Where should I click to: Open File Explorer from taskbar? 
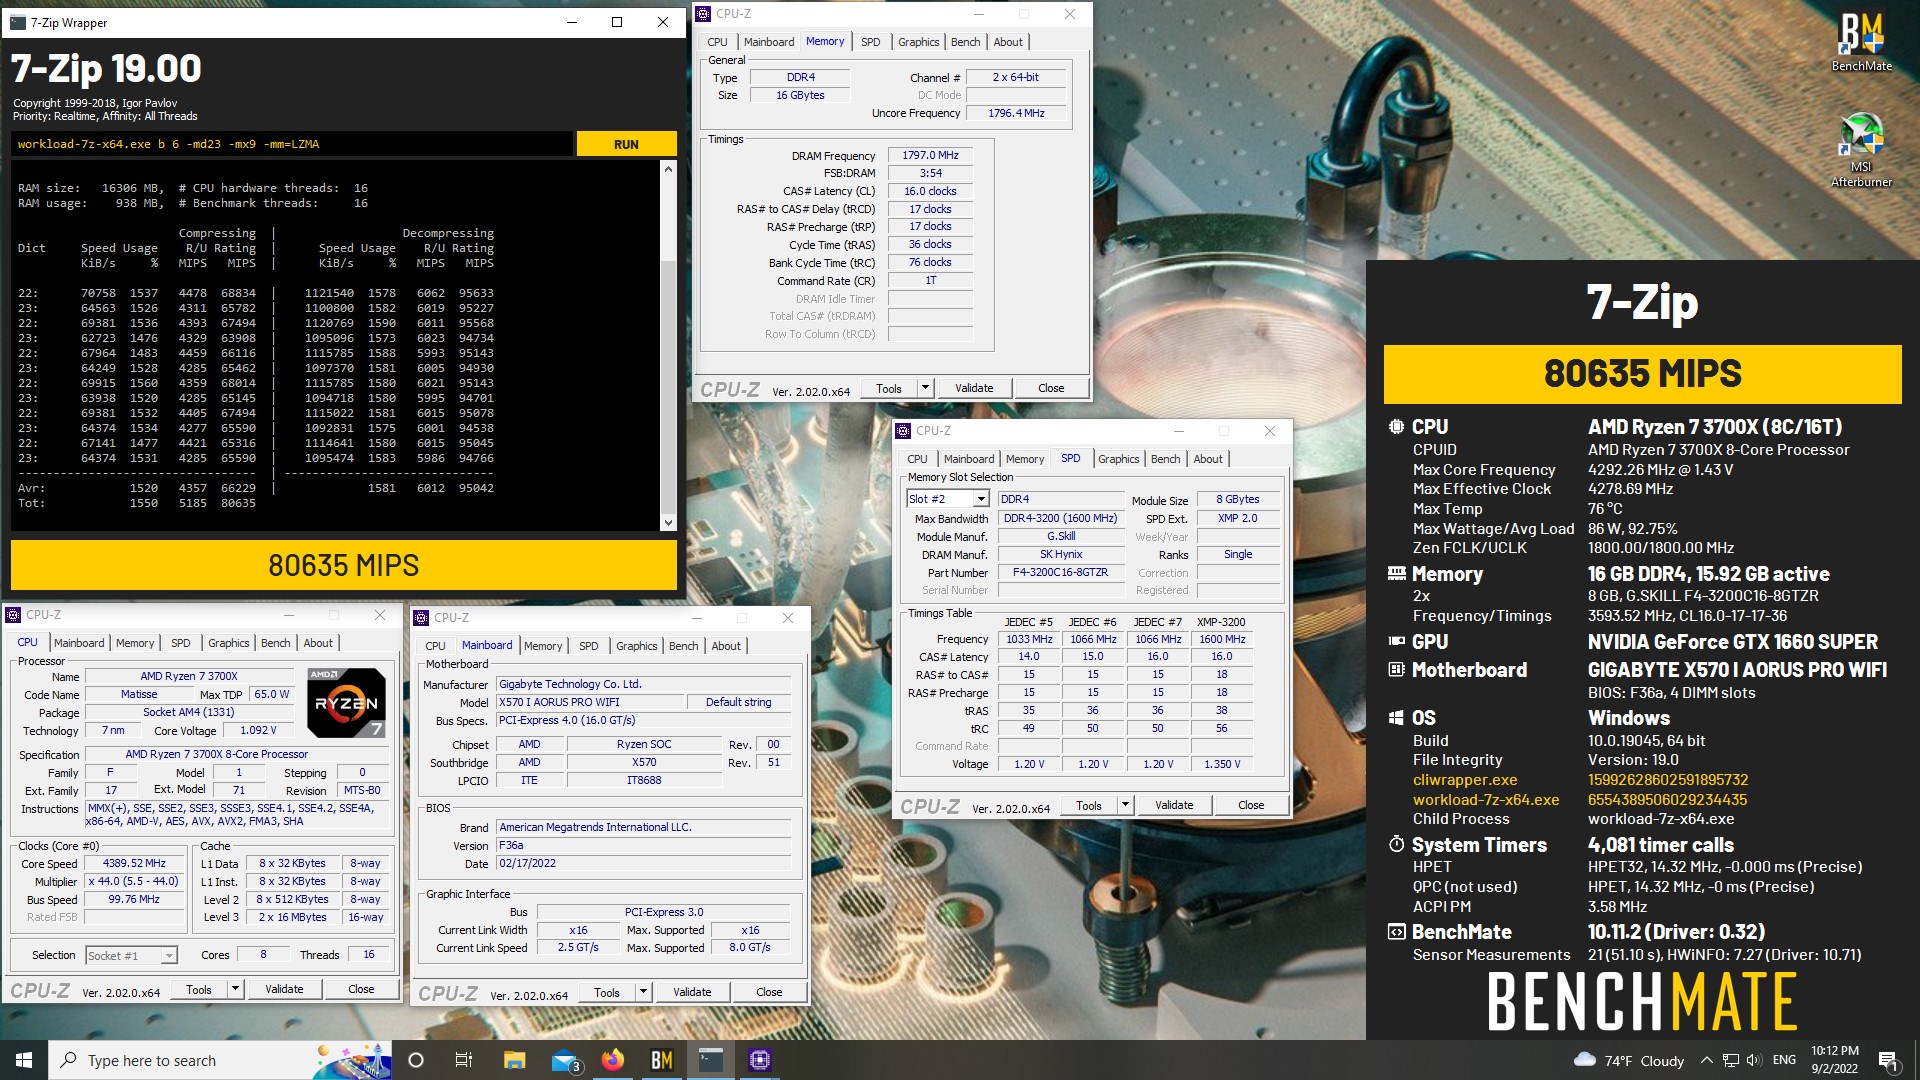[x=514, y=1060]
